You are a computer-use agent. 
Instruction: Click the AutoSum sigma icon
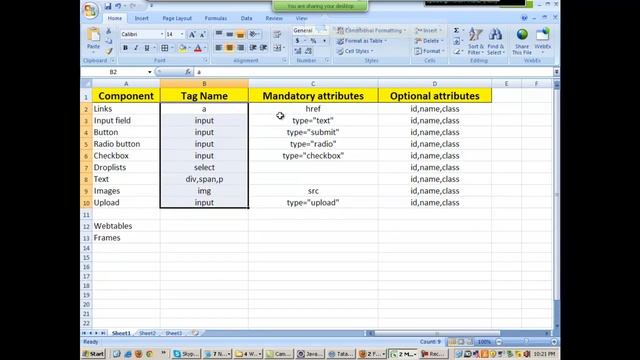pos(456,30)
